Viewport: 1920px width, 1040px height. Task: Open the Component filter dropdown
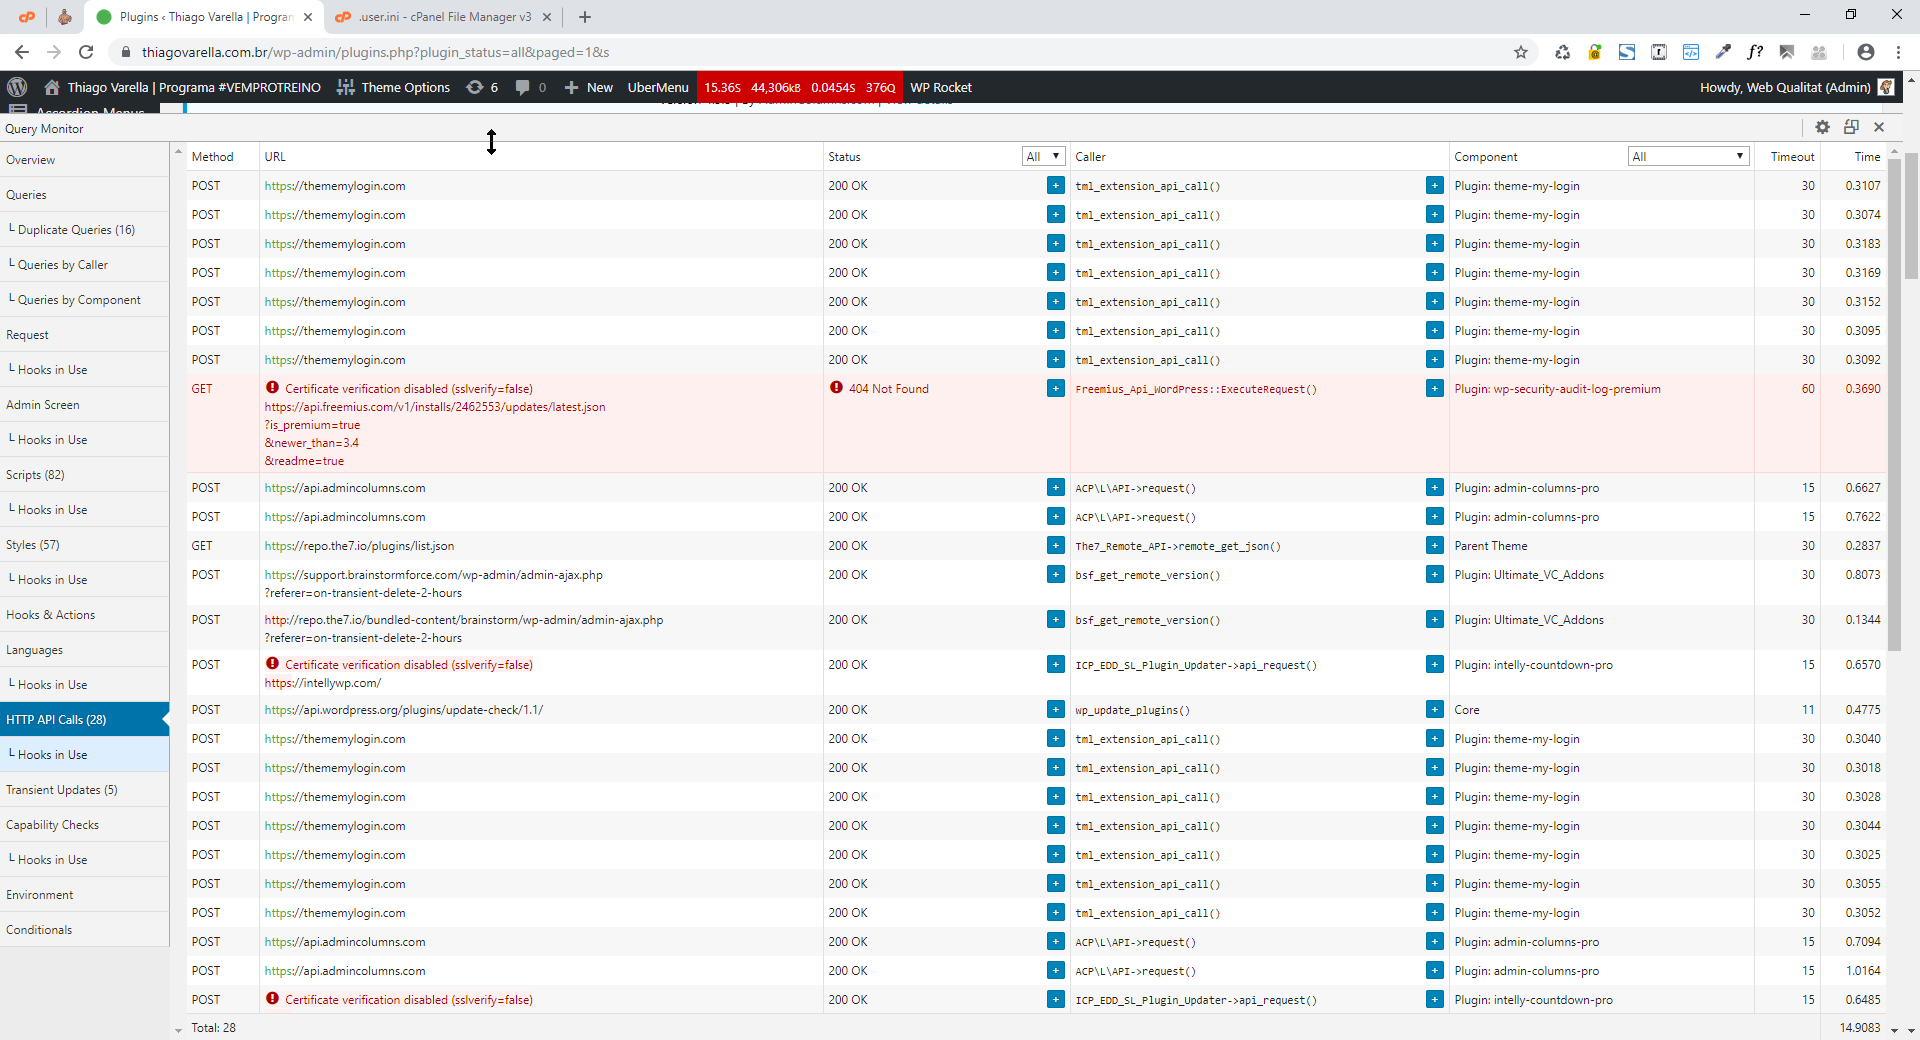(1687, 156)
